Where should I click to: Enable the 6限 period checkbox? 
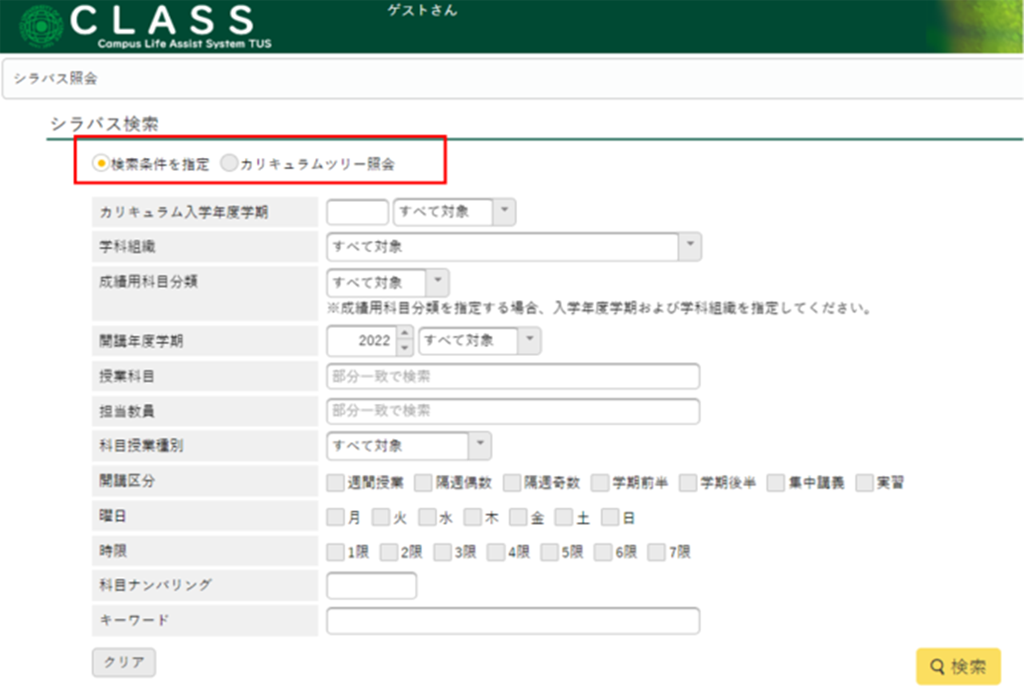(x=603, y=552)
